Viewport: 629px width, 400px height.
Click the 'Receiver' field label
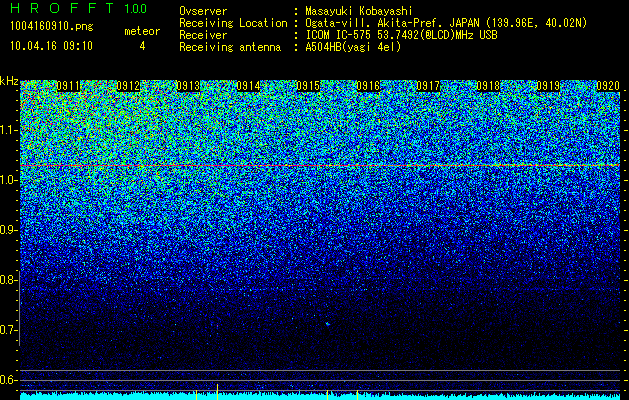[x=203, y=35]
